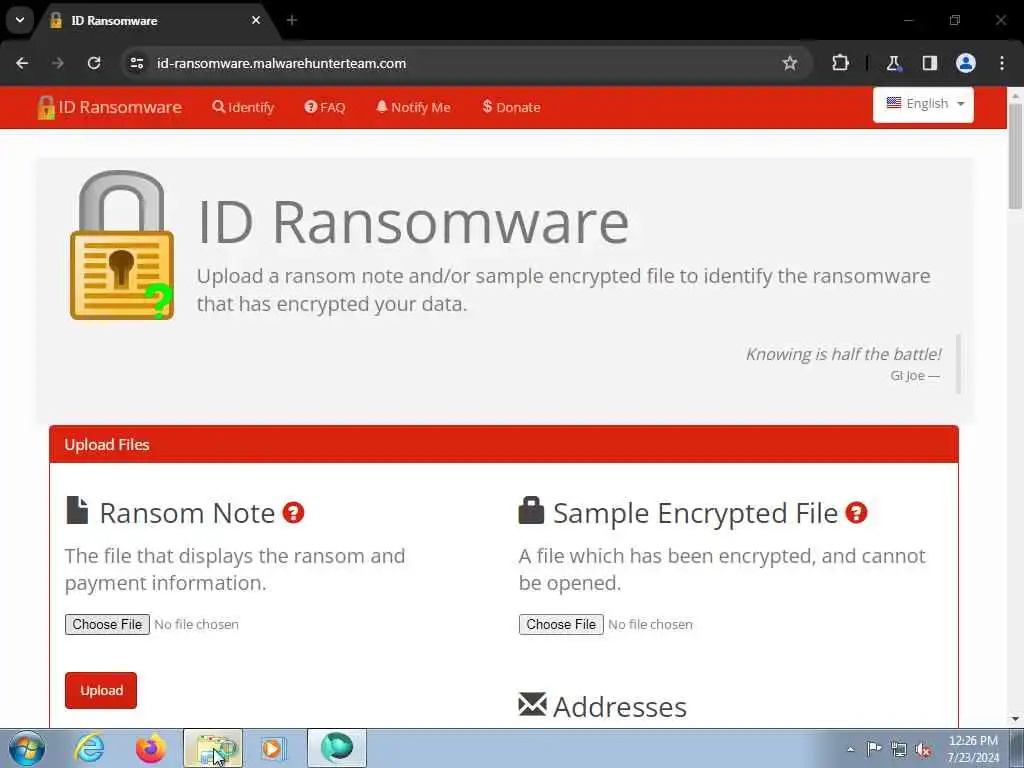This screenshot has height=768, width=1024.
Task: Launch Firefox from taskbar
Action: tap(150, 748)
